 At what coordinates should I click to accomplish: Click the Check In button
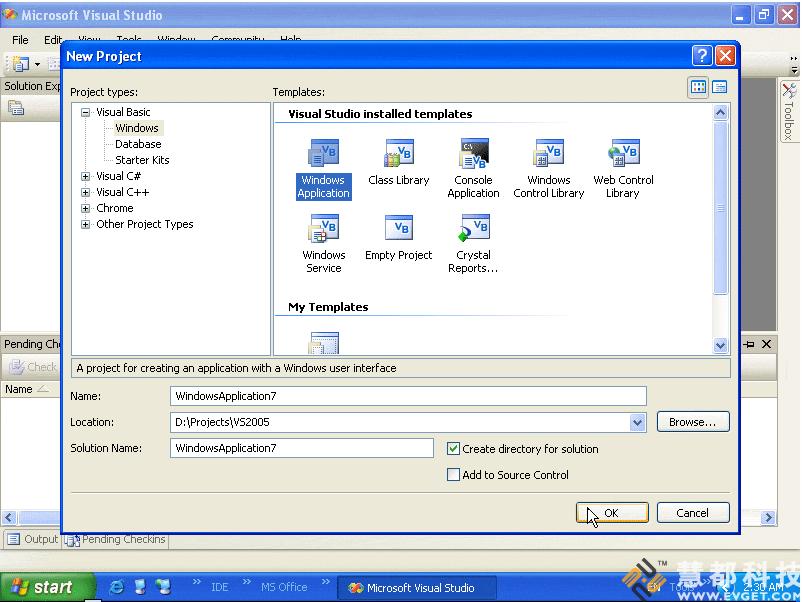[33, 367]
